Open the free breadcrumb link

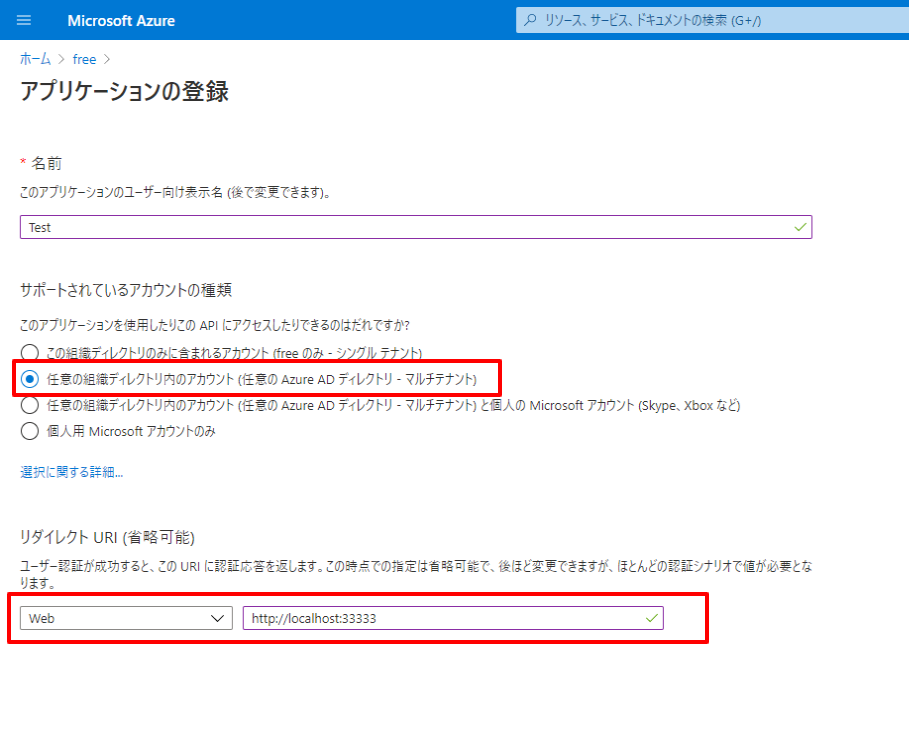84,59
